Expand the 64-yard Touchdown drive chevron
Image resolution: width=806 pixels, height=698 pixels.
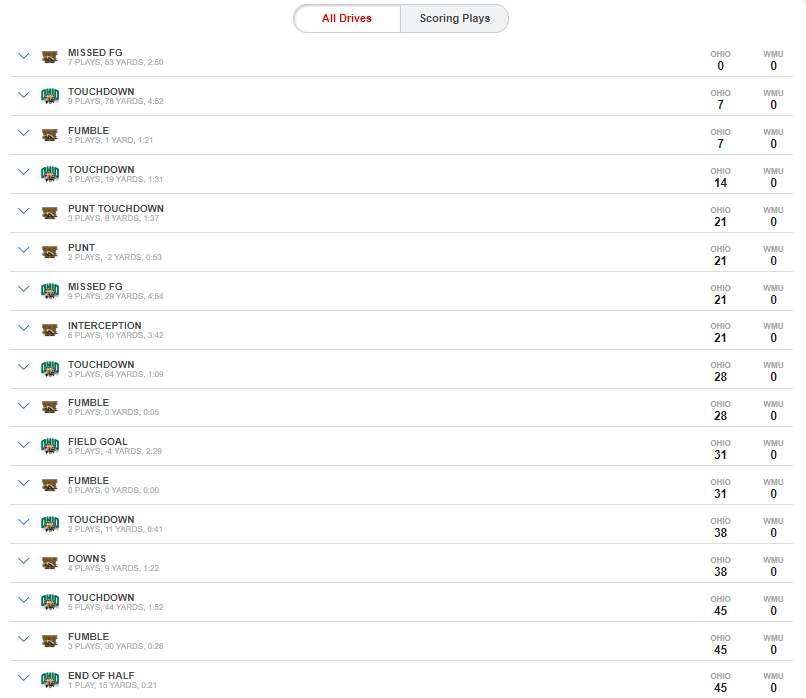pyautogui.click(x=24, y=366)
